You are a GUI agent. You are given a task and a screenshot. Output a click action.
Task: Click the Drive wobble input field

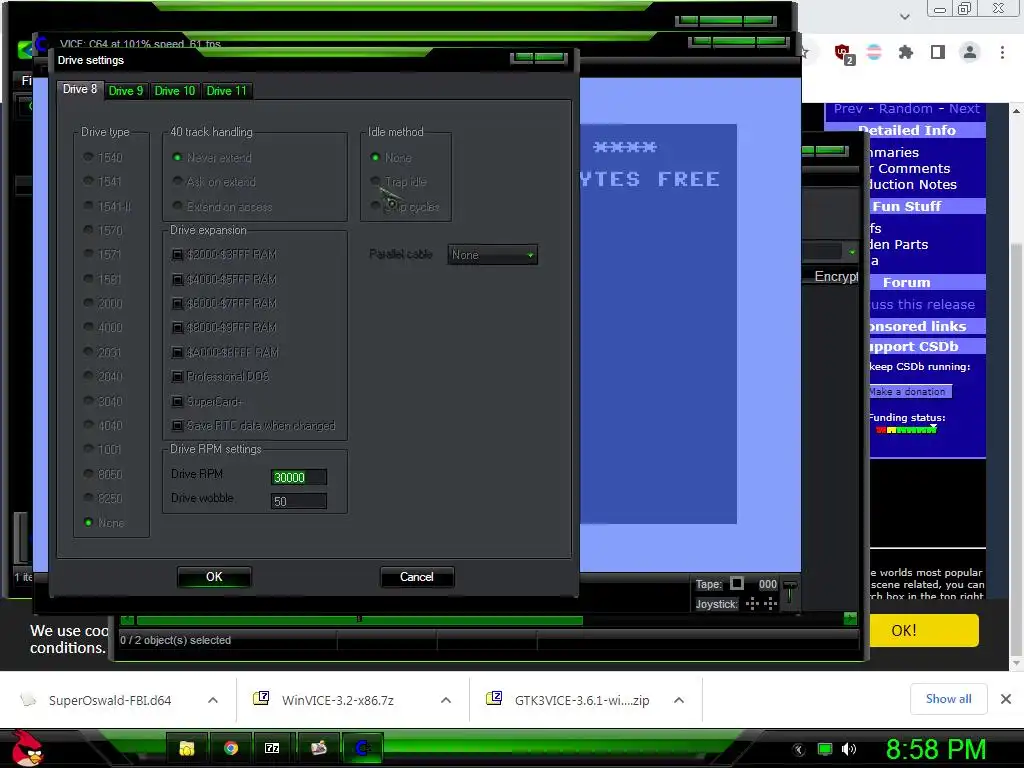[x=298, y=501]
